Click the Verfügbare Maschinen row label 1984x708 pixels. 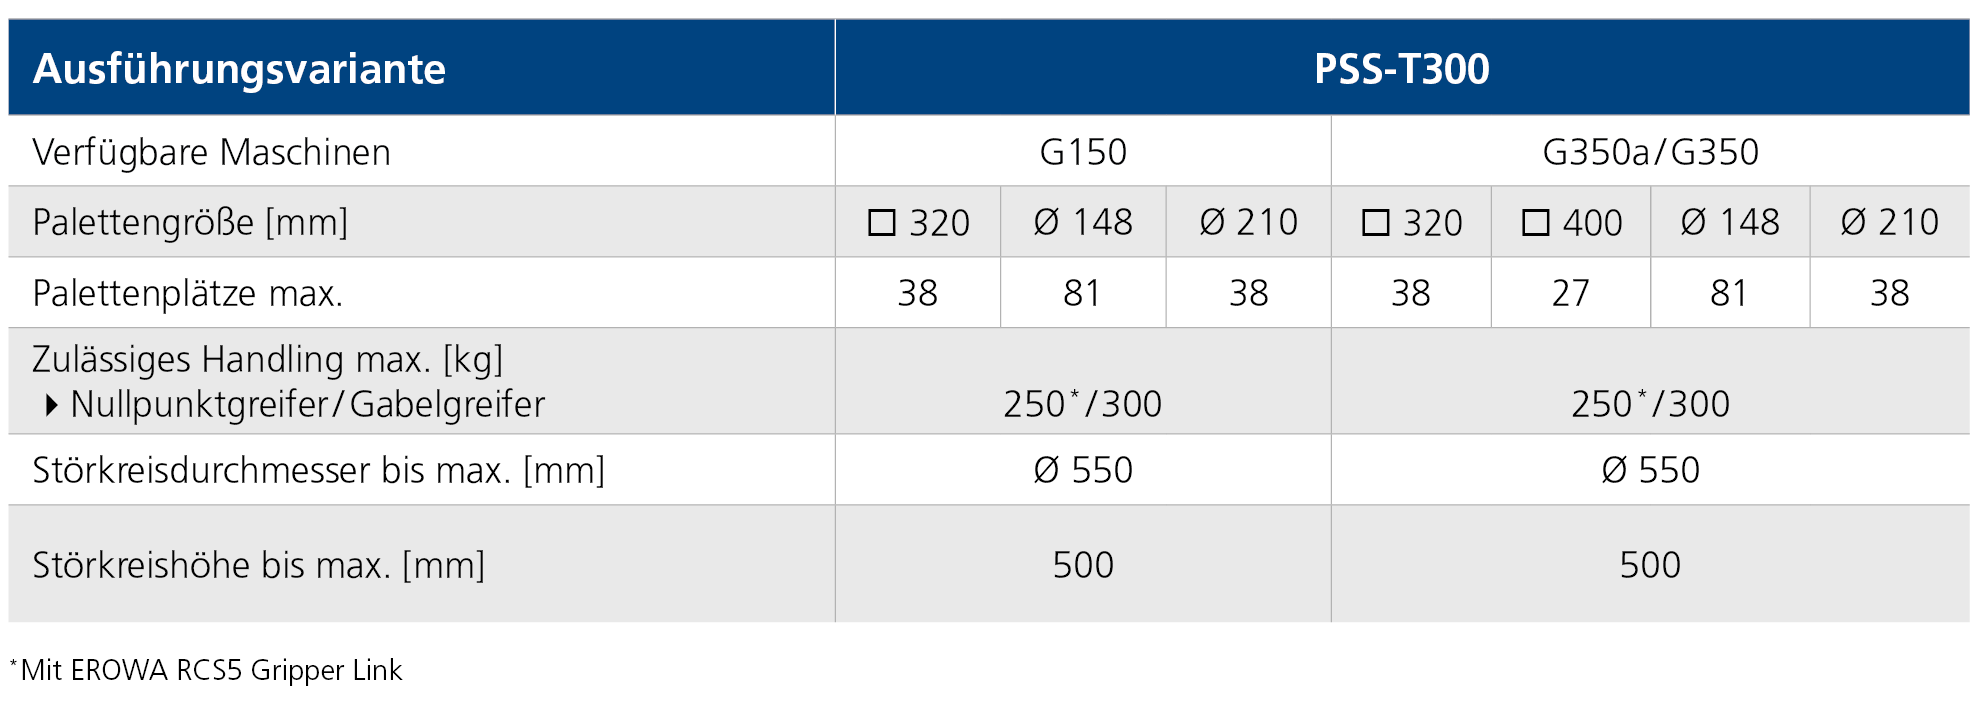211,152
